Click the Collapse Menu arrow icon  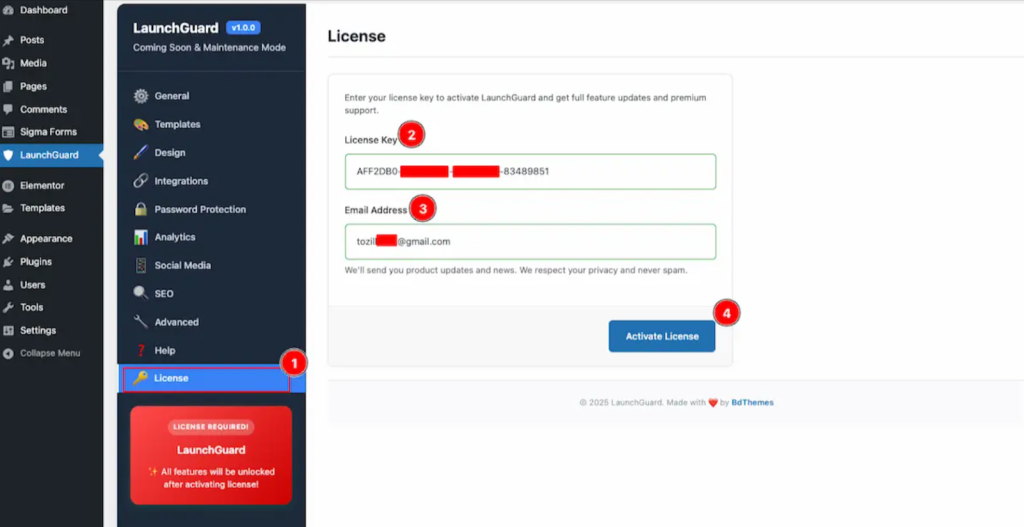(8, 353)
